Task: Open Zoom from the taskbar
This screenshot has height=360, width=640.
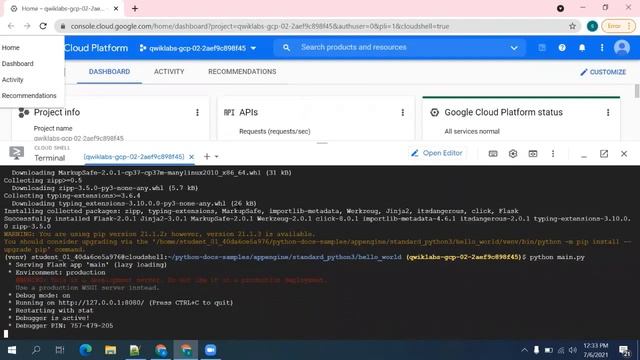Action: 210,350
